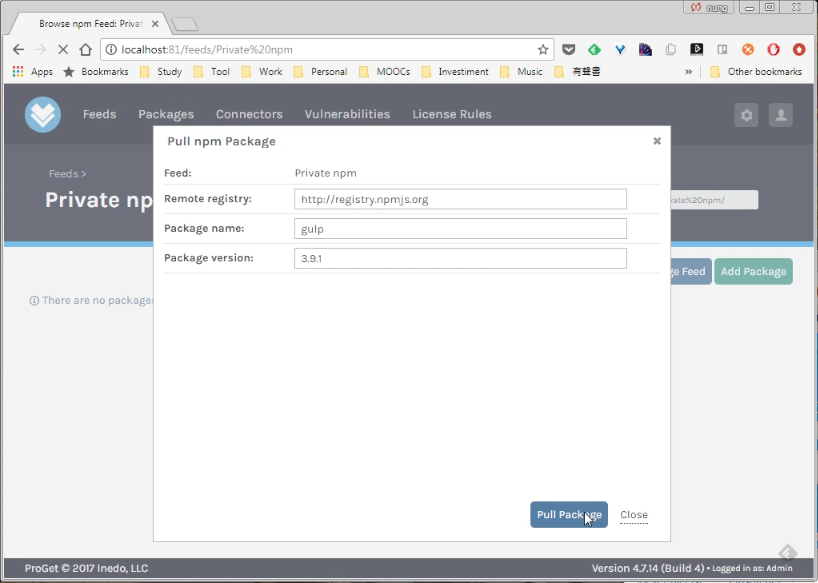Open a new browser tab
Image resolution: width=818 pixels, height=583 pixels.
tap(185, 24)
